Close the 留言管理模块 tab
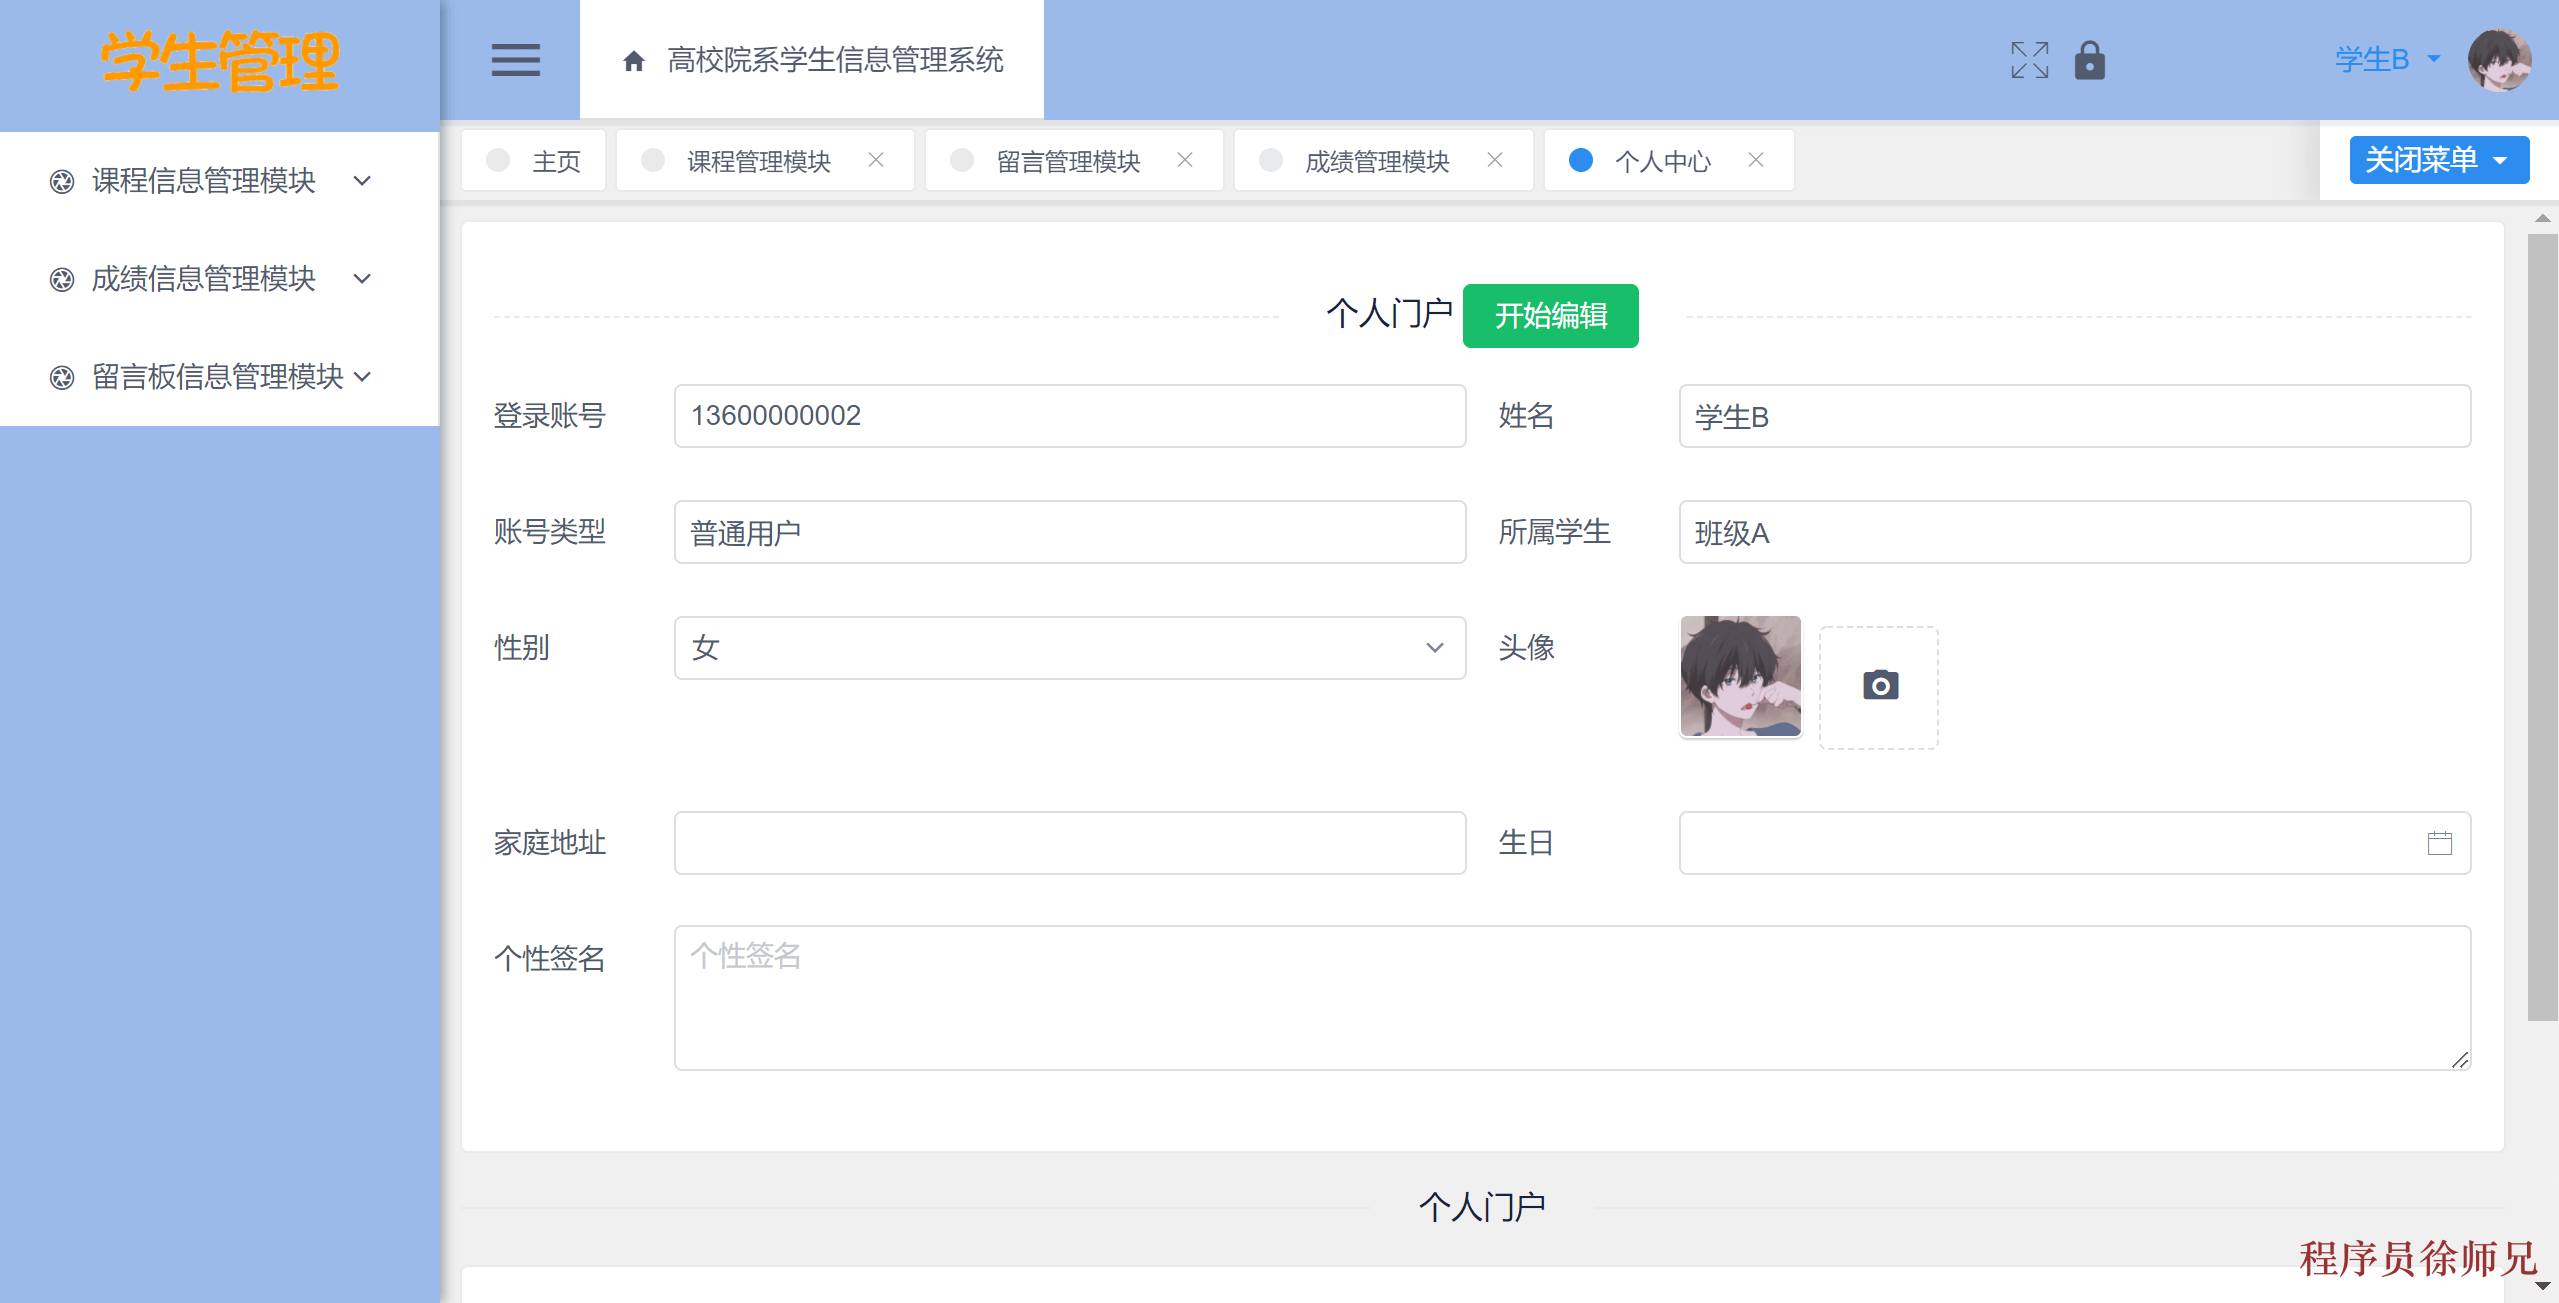The image size is (2559, 1303). 1185,160
